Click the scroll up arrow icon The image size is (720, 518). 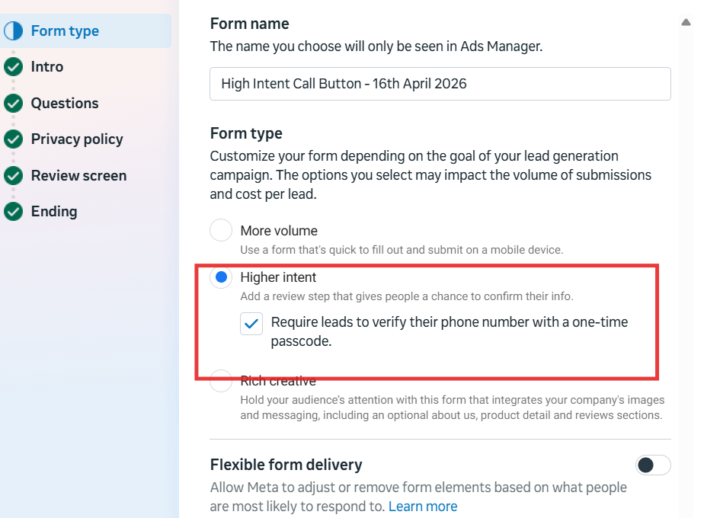click(x=686, y=22)
